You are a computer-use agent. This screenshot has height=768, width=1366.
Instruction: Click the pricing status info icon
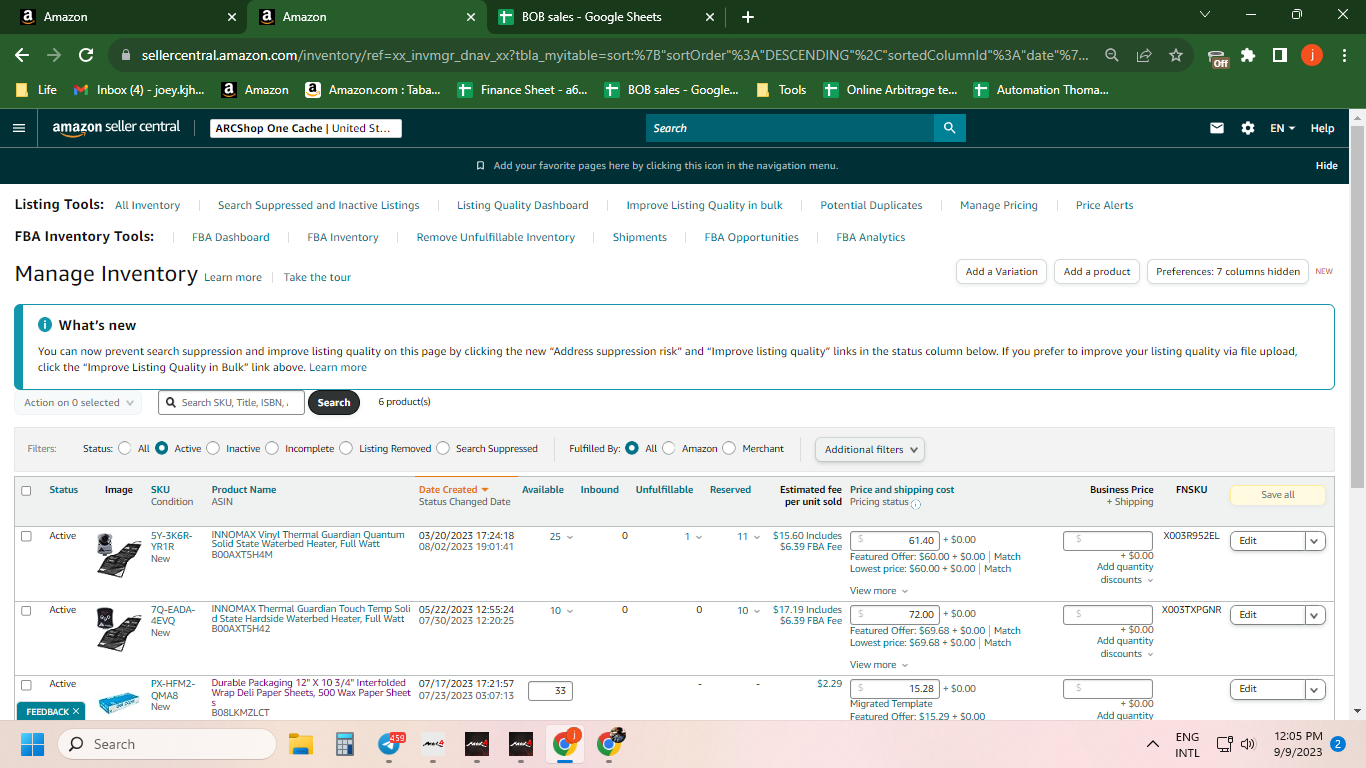pos(916,504)
